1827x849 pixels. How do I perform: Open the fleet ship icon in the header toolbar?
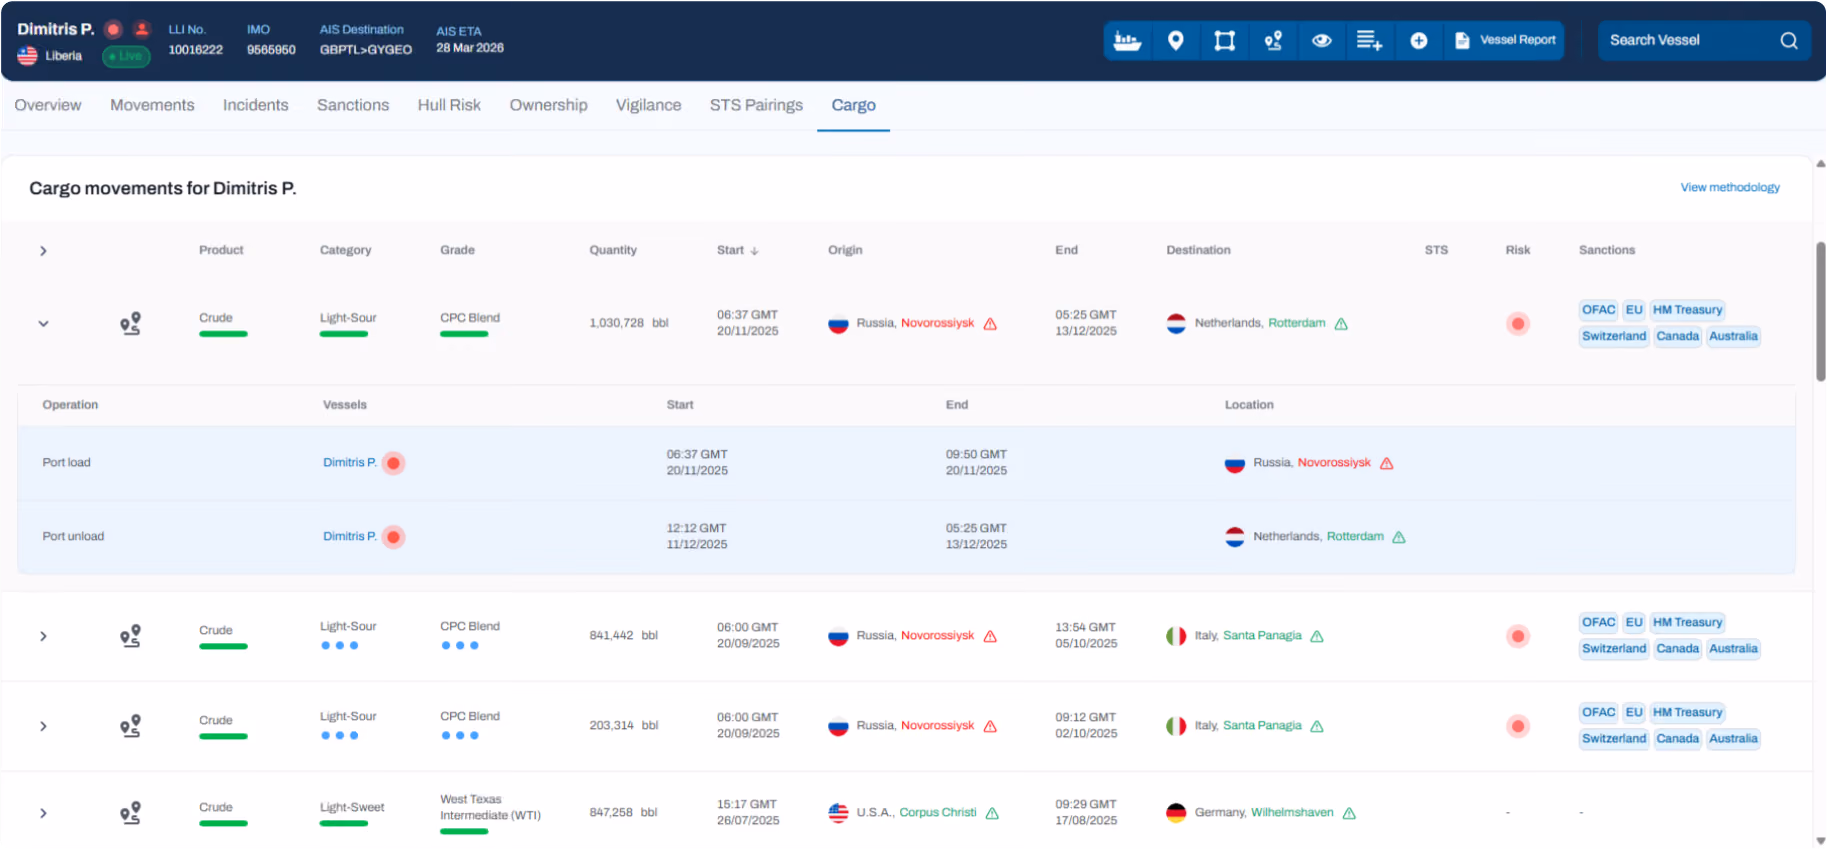(x=1127, y=41)
